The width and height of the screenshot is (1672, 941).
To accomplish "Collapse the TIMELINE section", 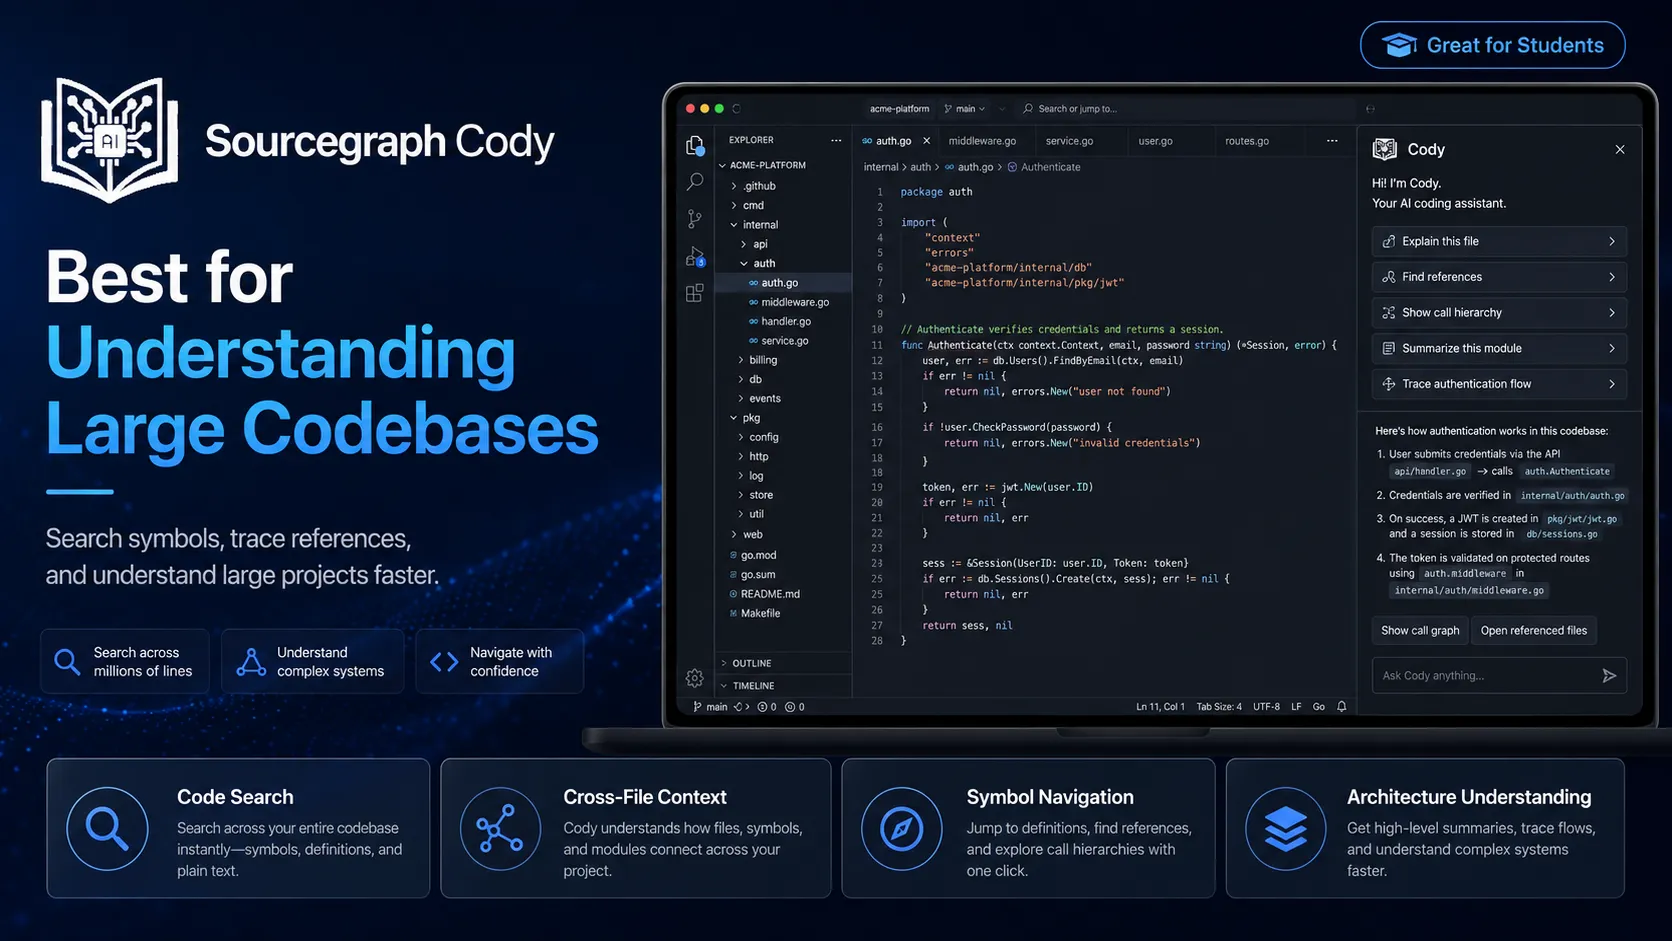I will [724, 686].
